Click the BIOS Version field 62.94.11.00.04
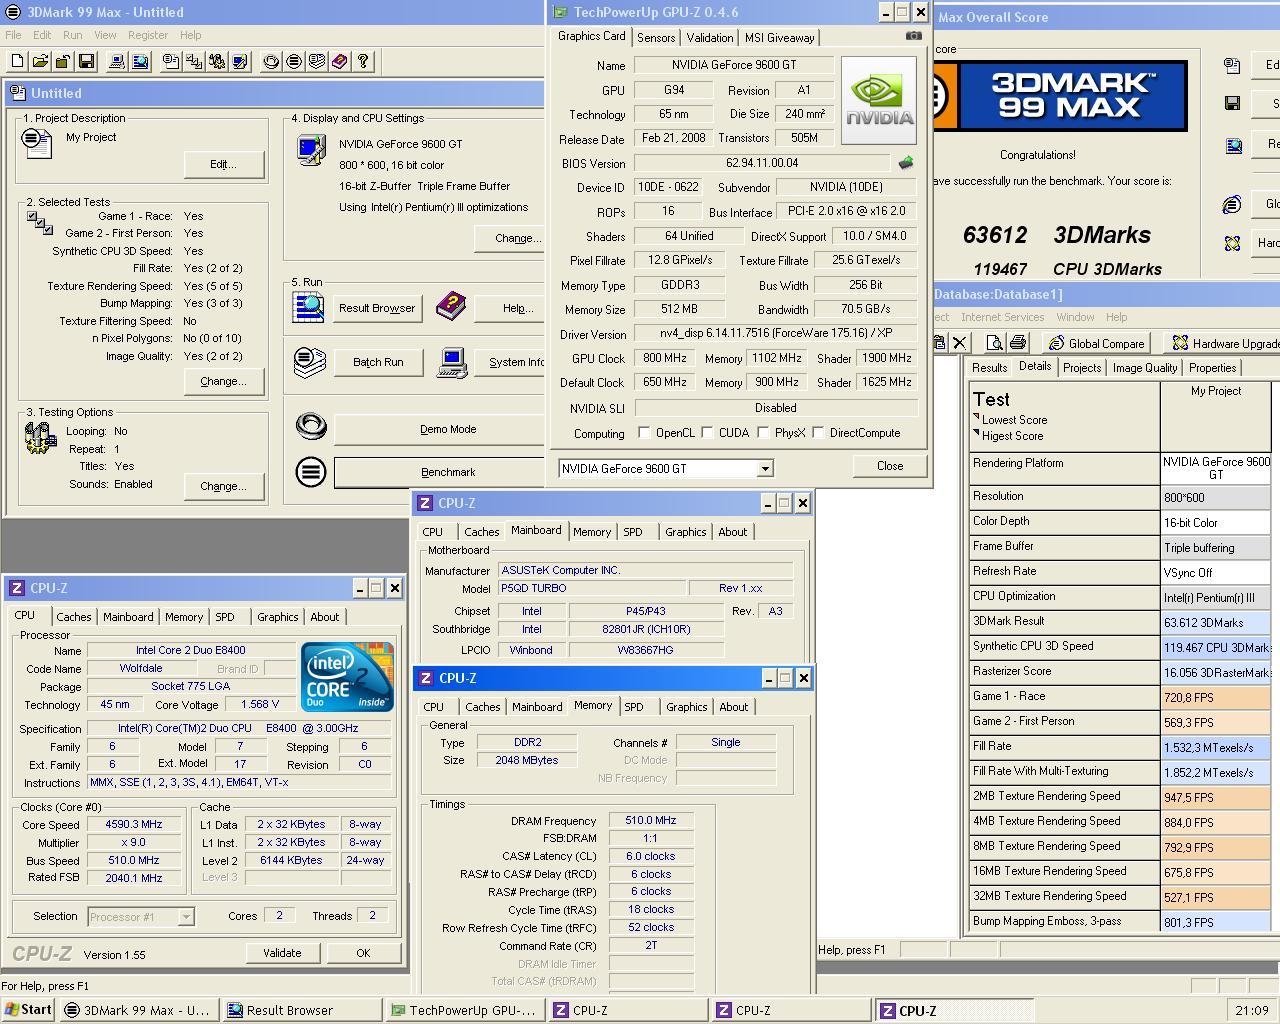The image size is (1280, 1024). pyautogui.click(x=762, y=163)
